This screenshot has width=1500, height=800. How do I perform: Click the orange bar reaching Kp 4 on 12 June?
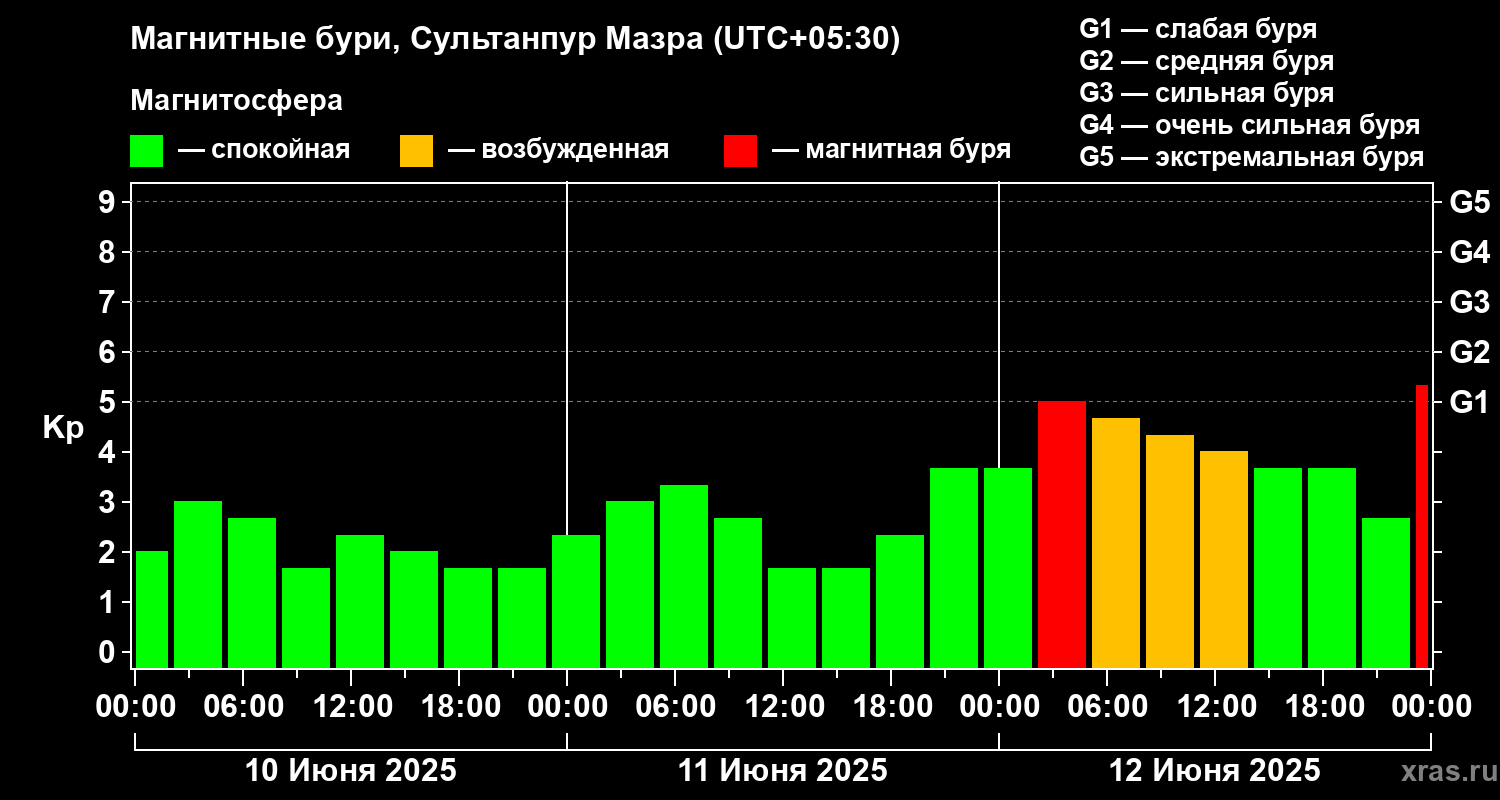[x=1224, y=559]
